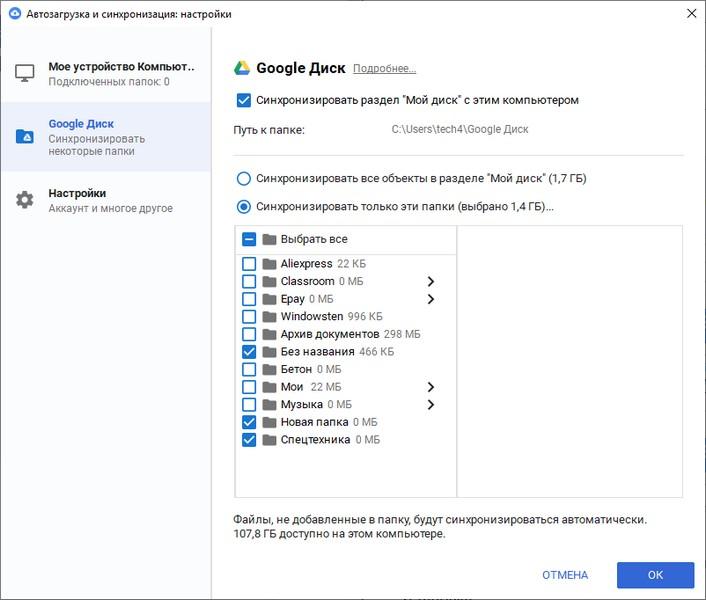
Task: Click the Backup and Sync cloud icon in title bar
Action: pos(15,14)
